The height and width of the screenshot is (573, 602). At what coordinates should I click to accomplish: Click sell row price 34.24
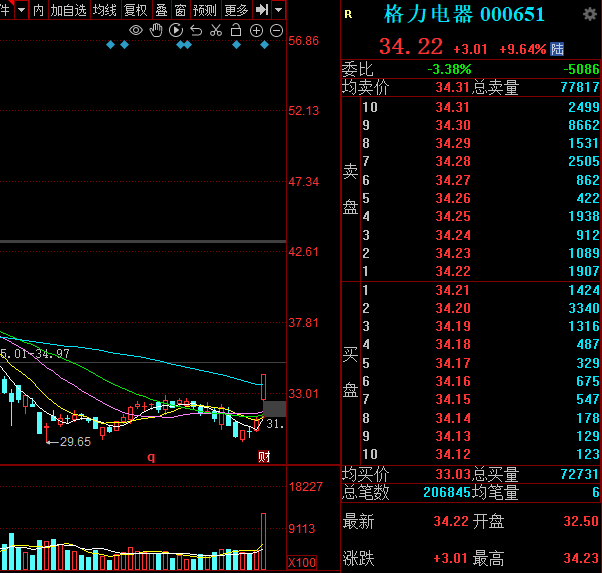tap(453, 235)
